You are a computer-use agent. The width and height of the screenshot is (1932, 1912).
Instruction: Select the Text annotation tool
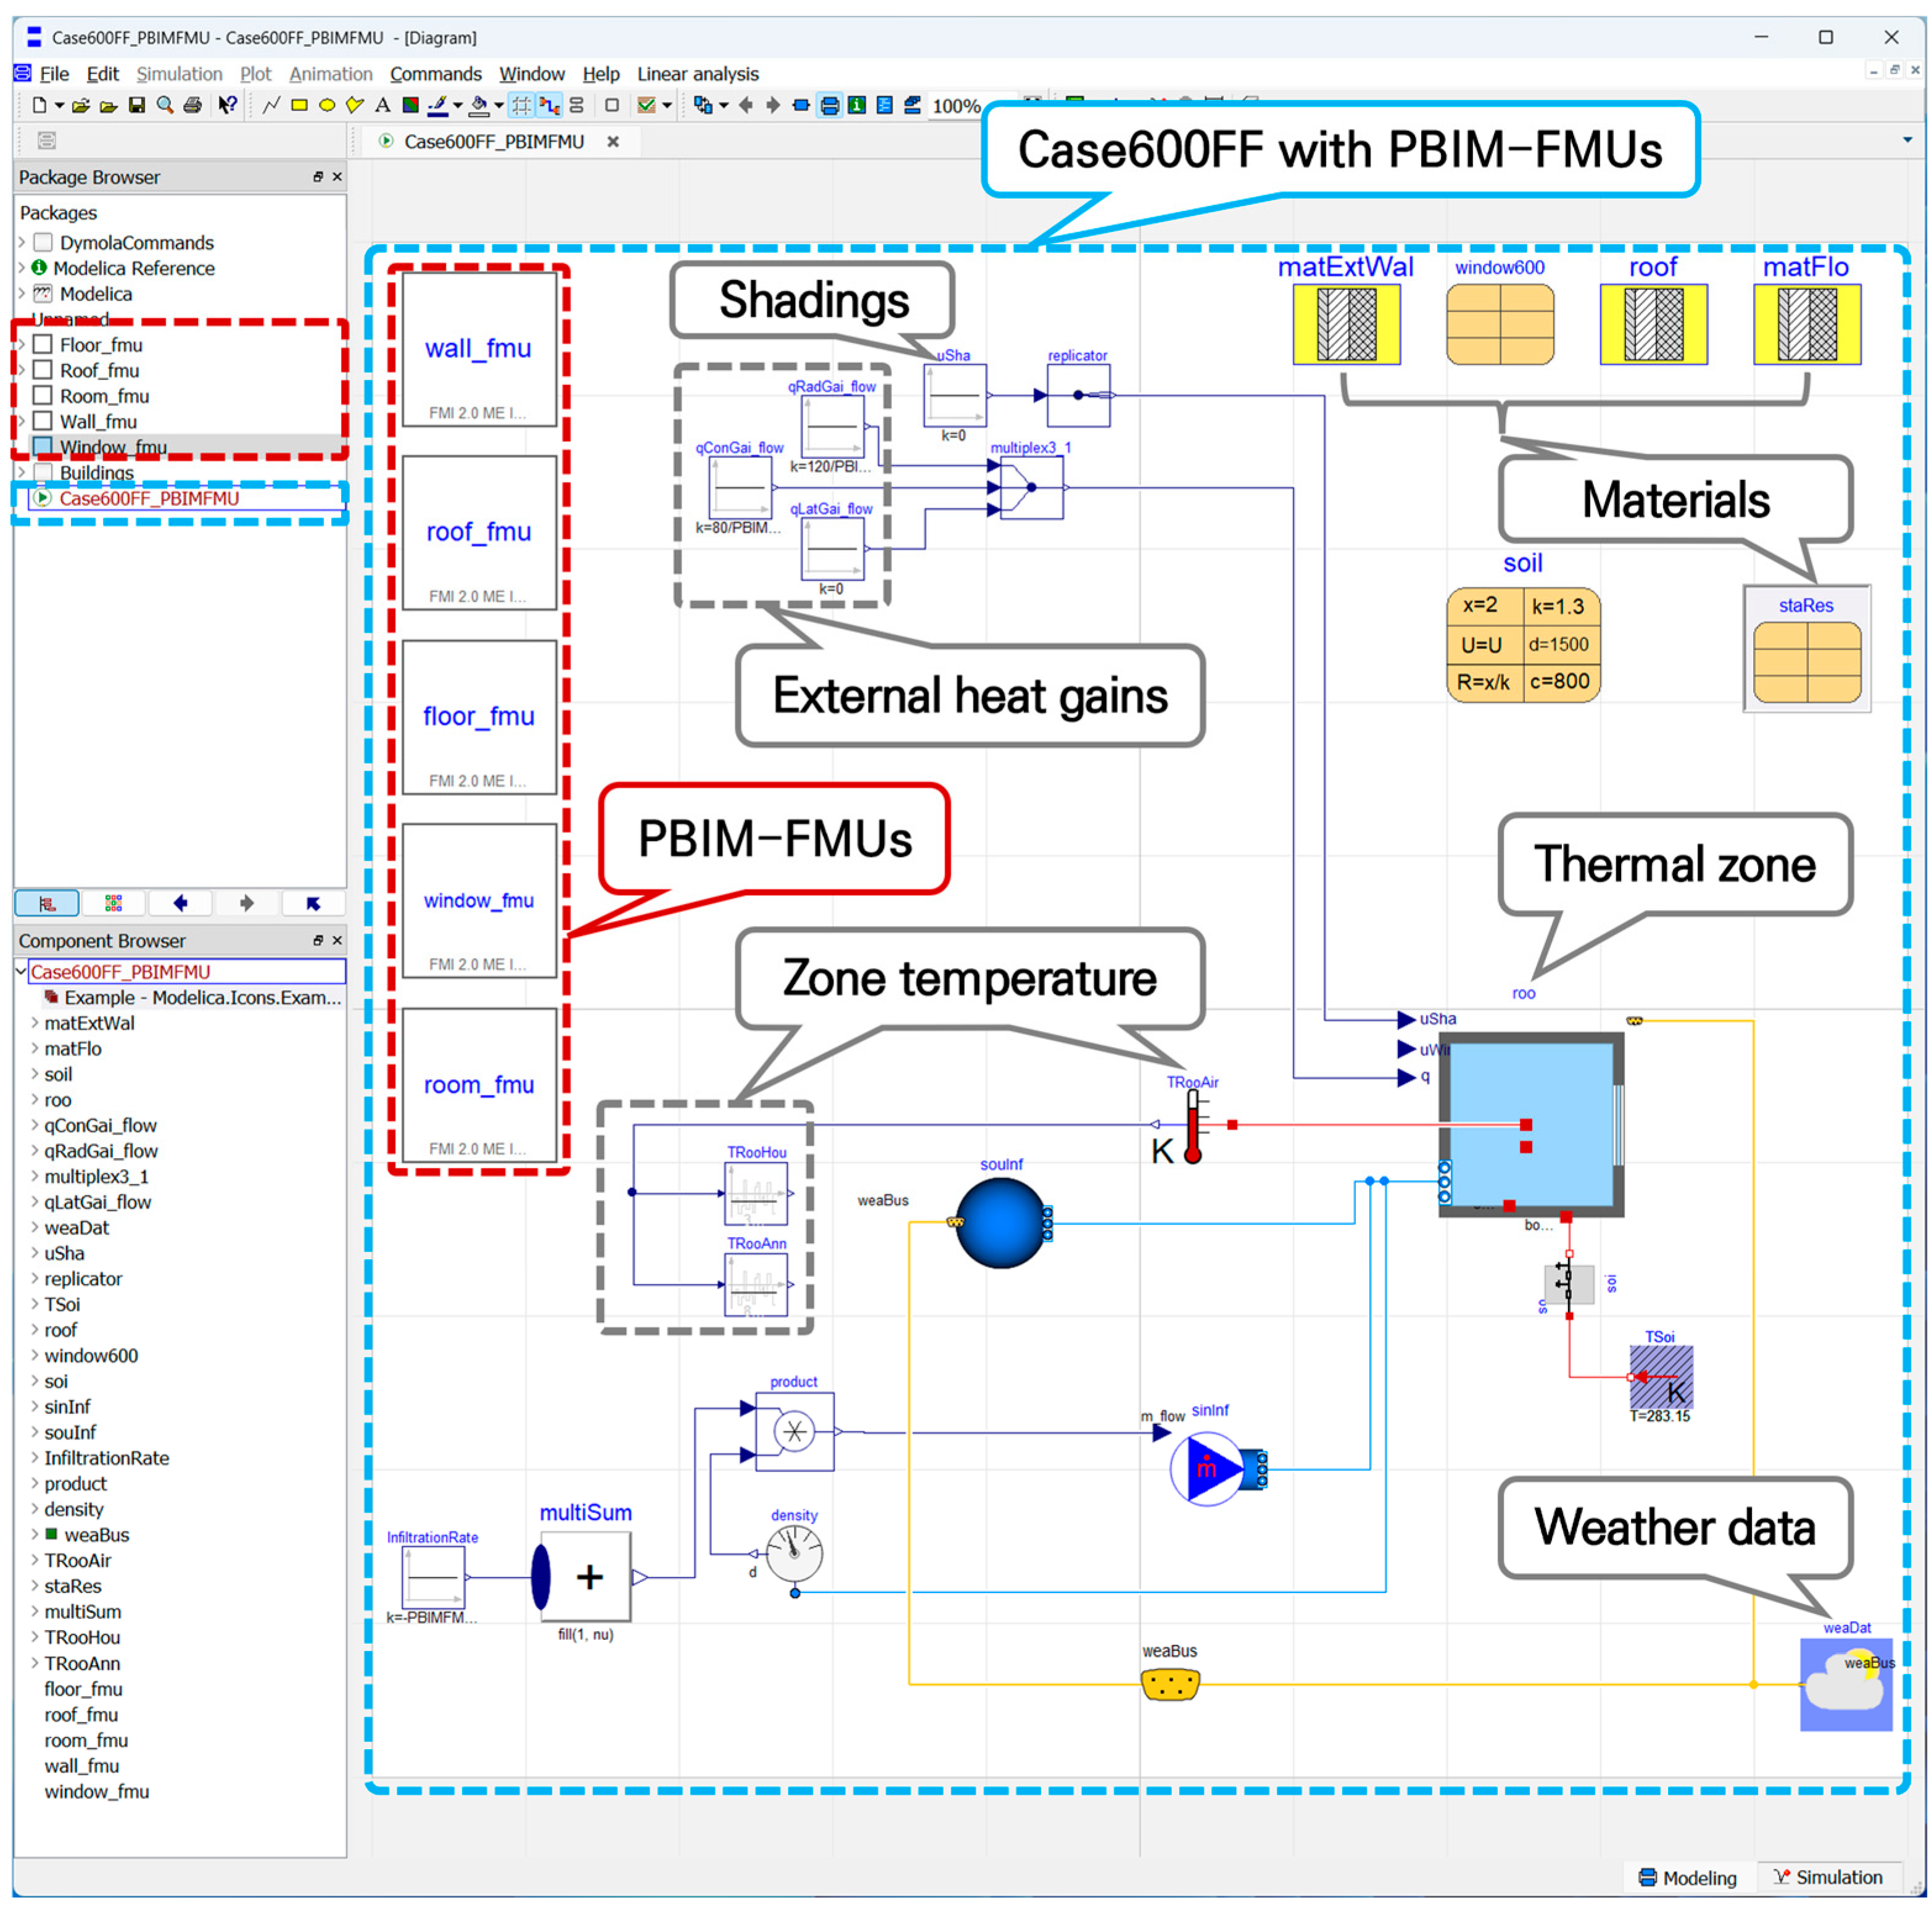(x=382, y=105)
